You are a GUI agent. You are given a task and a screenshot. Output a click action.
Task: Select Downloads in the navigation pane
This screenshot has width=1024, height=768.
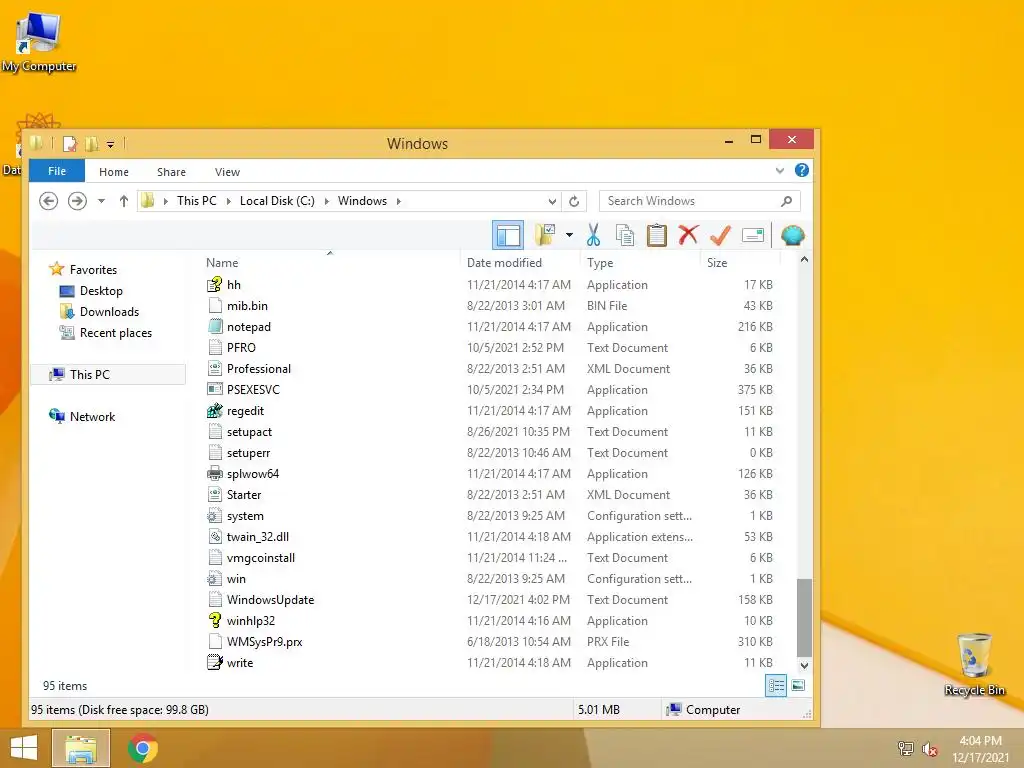[x=109, y=312]
